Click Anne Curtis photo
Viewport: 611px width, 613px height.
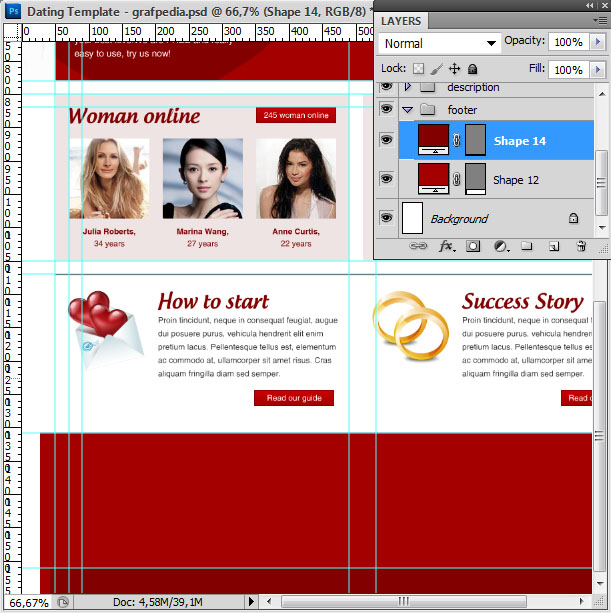pyautogui.click(x=296, y=178)
